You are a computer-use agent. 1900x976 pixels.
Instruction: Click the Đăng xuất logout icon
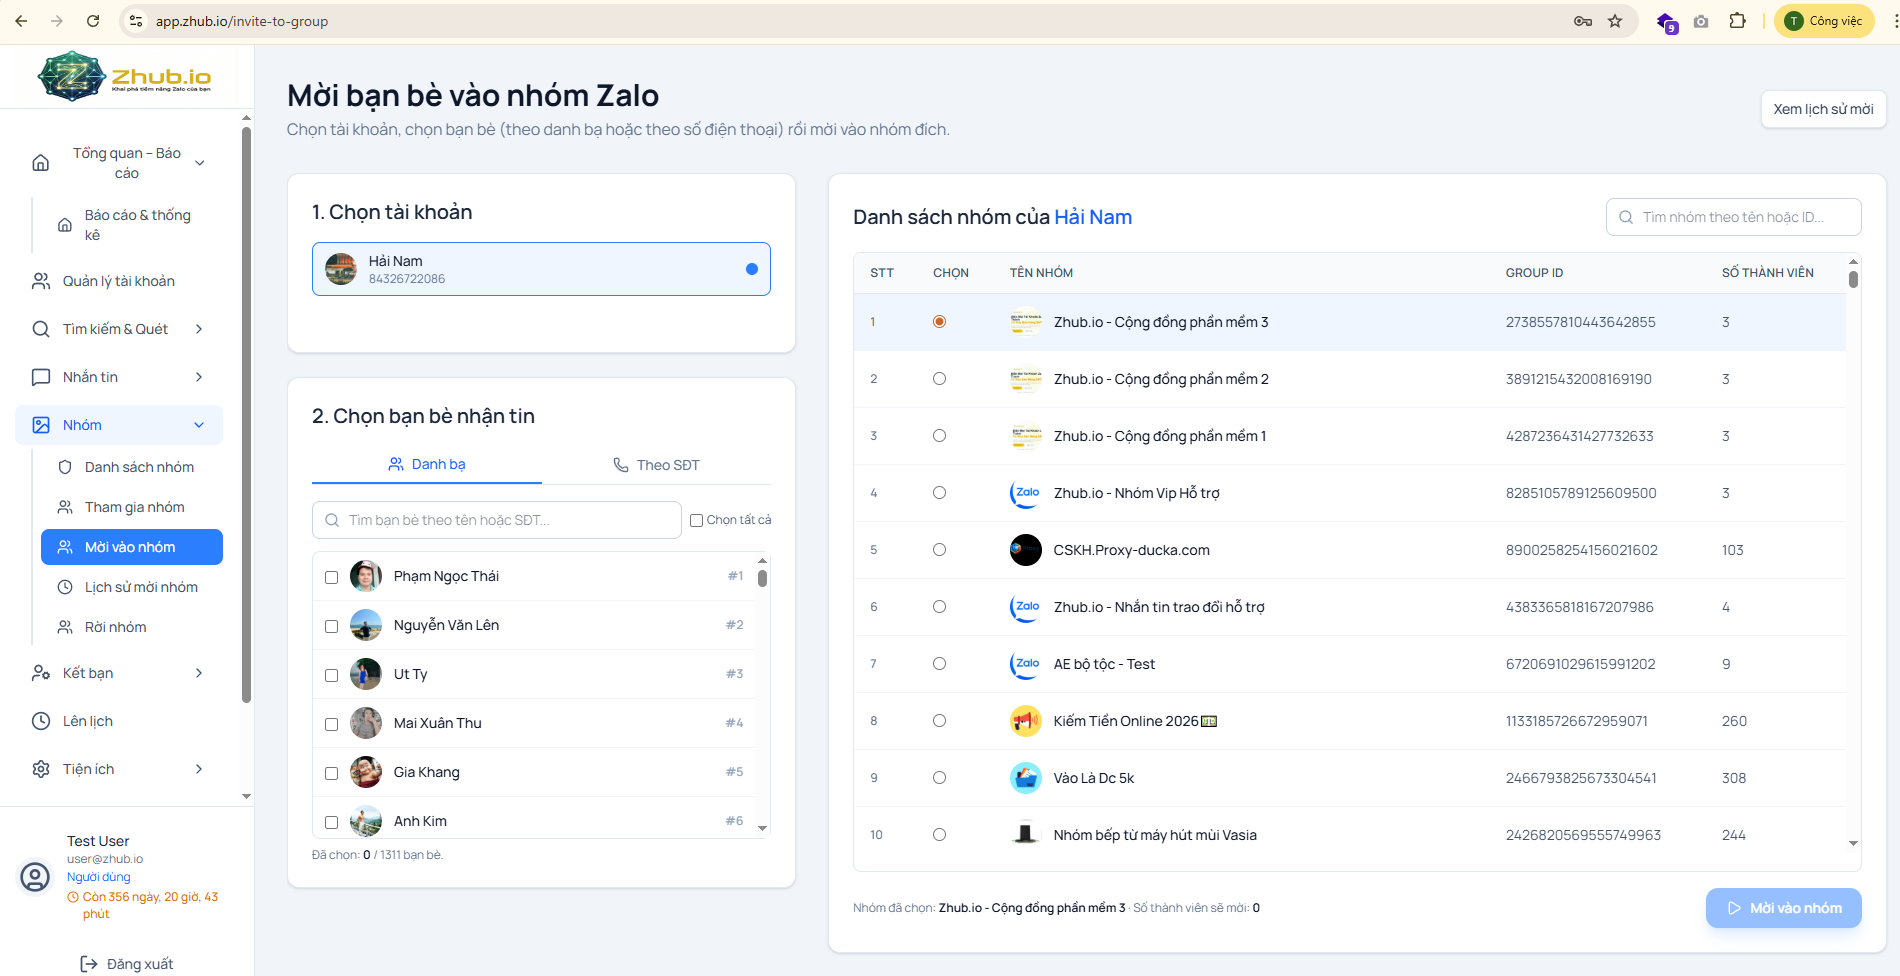click(89, 964)
